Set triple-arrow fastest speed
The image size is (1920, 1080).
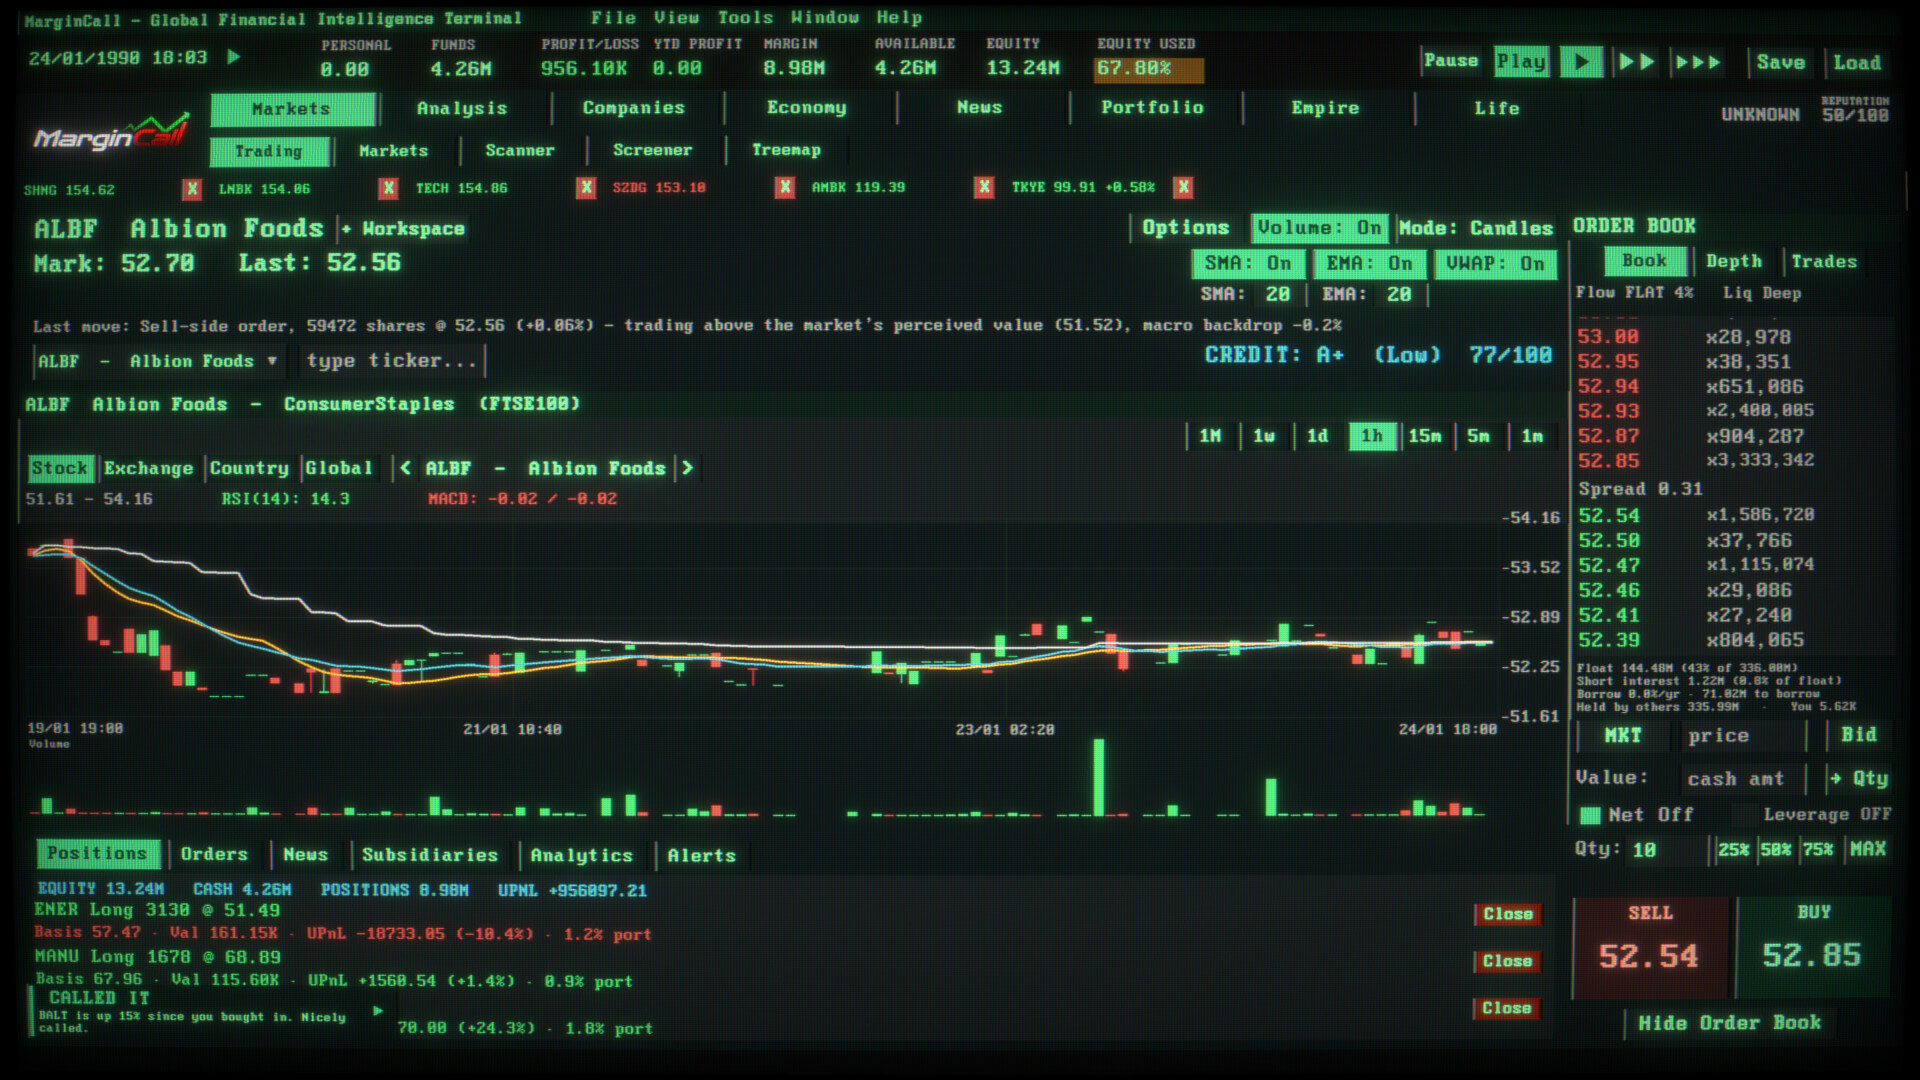pos(1698,62)
